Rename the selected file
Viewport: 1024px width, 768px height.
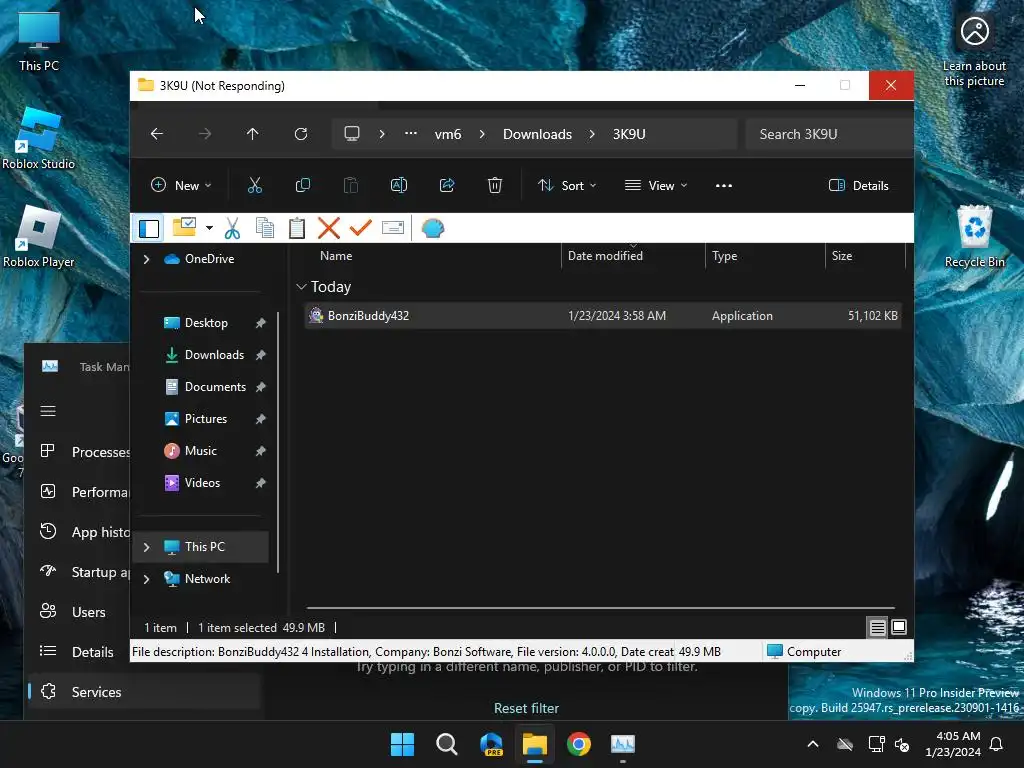tap(398, 185)
